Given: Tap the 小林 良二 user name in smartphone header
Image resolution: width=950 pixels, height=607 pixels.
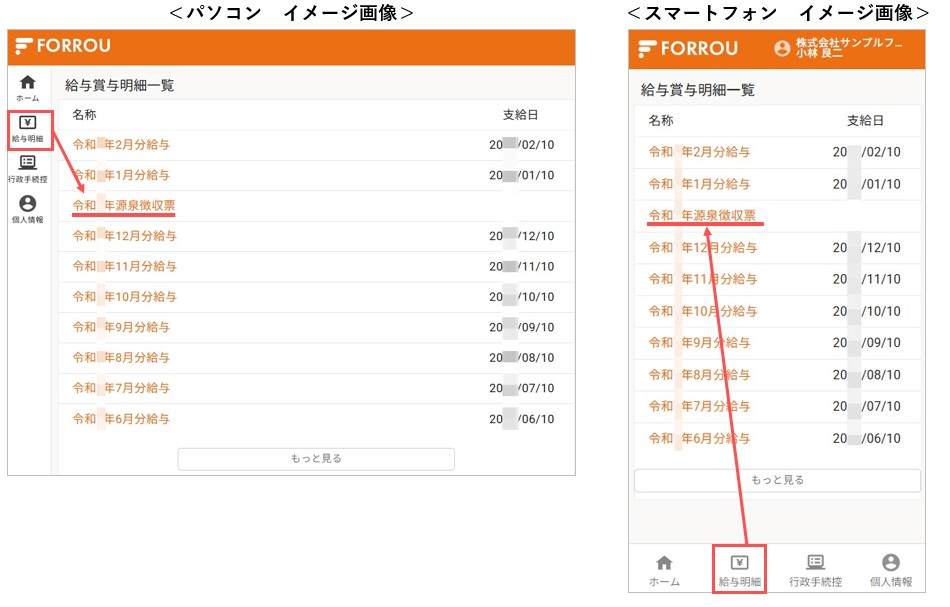Looking at the screenshot, I should point(819,53).
